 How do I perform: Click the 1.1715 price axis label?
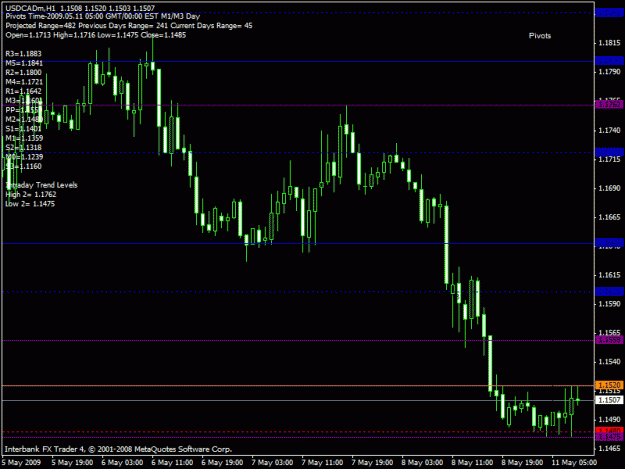[x=609, y=159]
